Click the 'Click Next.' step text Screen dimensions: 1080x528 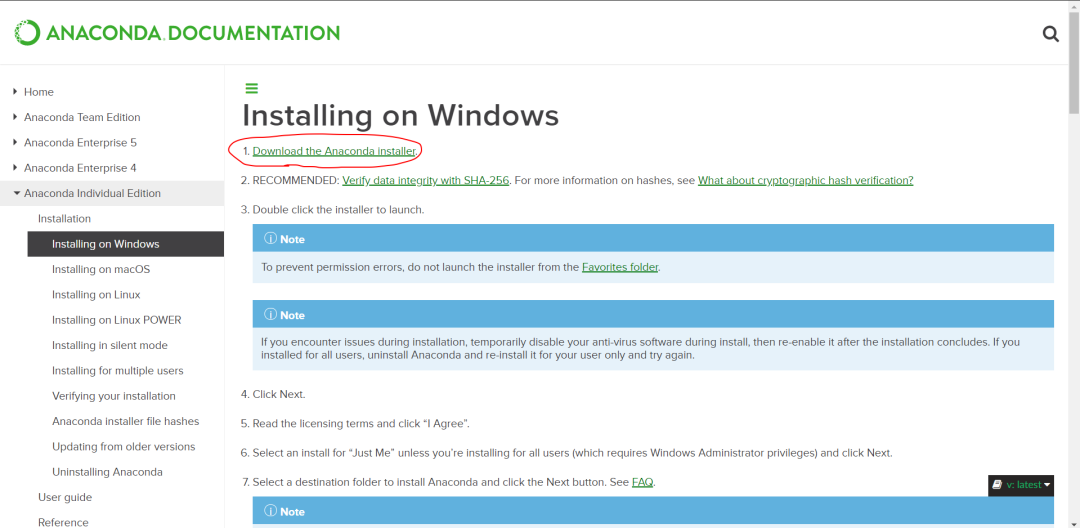coord(279,394)
